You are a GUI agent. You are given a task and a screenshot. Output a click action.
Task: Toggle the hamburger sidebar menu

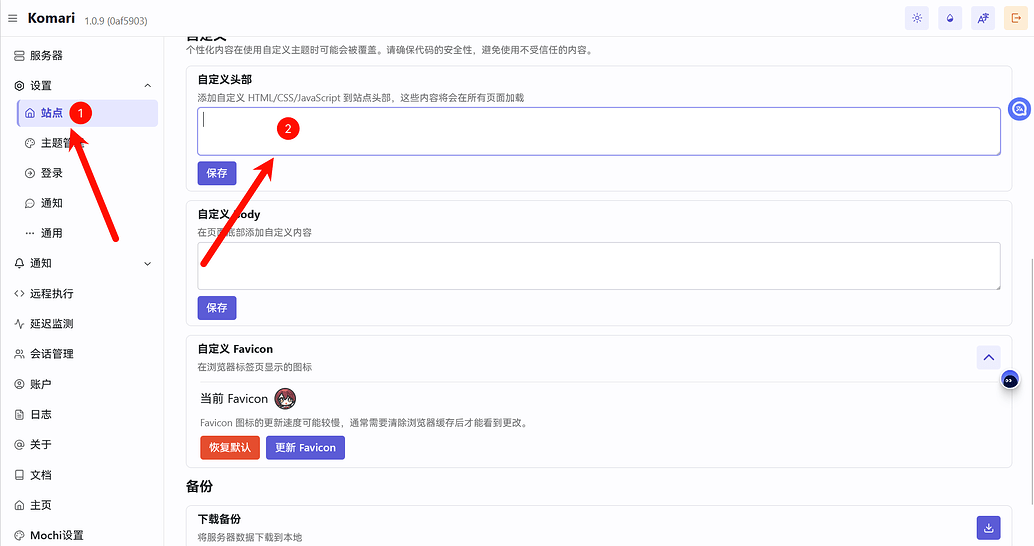[x=13, y=18]
